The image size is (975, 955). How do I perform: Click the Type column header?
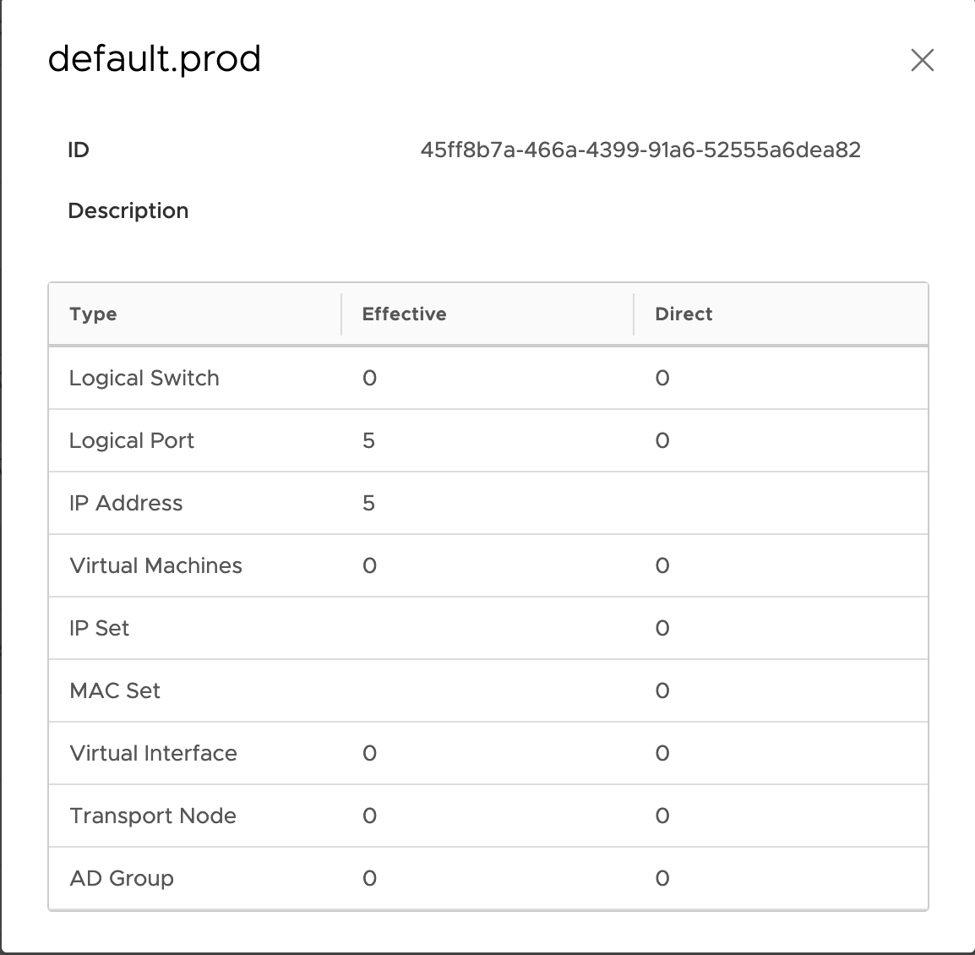93,314
